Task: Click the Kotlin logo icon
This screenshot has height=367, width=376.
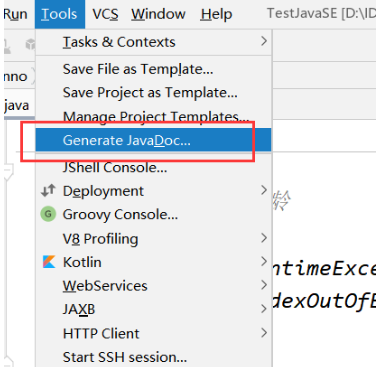Action: click(49, 262)
